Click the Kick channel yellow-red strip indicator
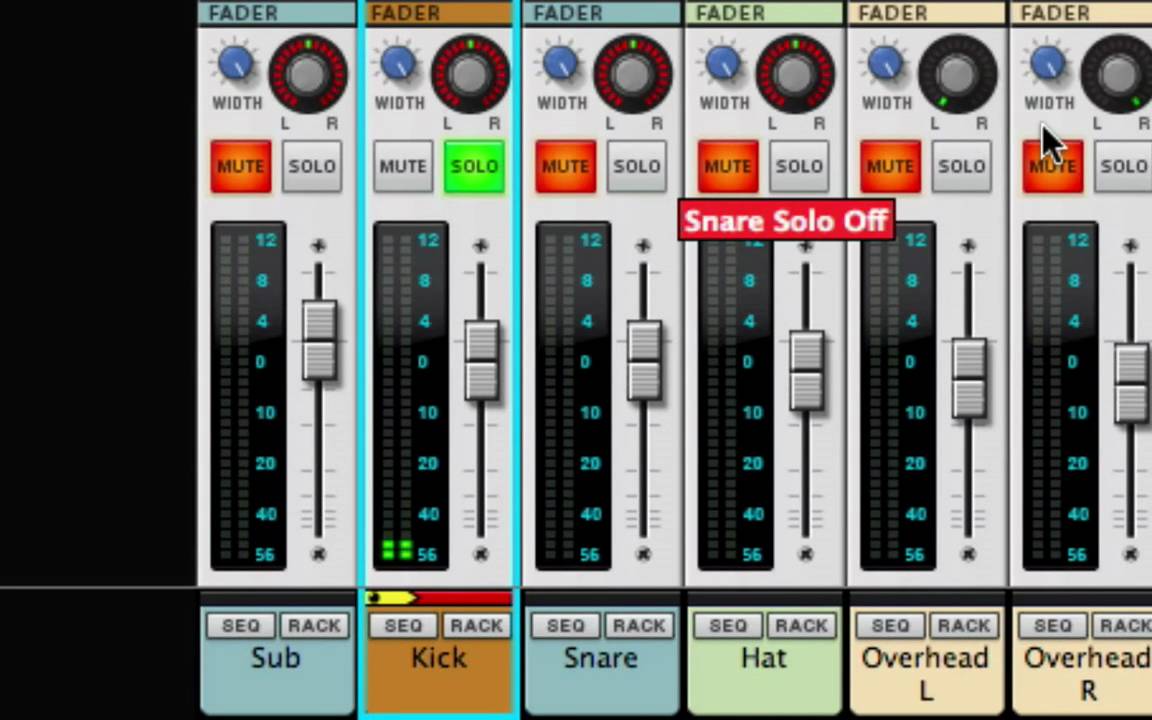 [x=439, y=598]
